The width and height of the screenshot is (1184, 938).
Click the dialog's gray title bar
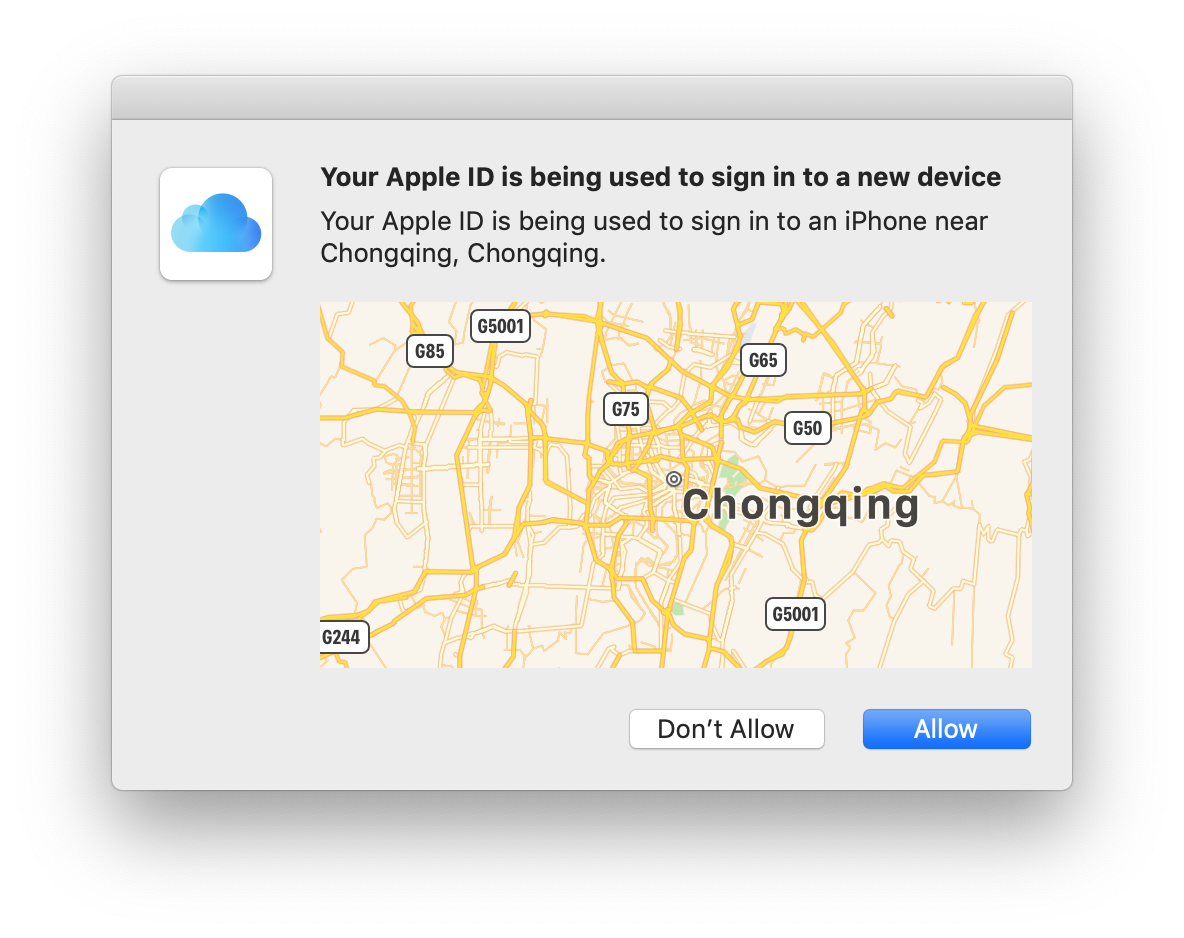(x=592, y=97)
